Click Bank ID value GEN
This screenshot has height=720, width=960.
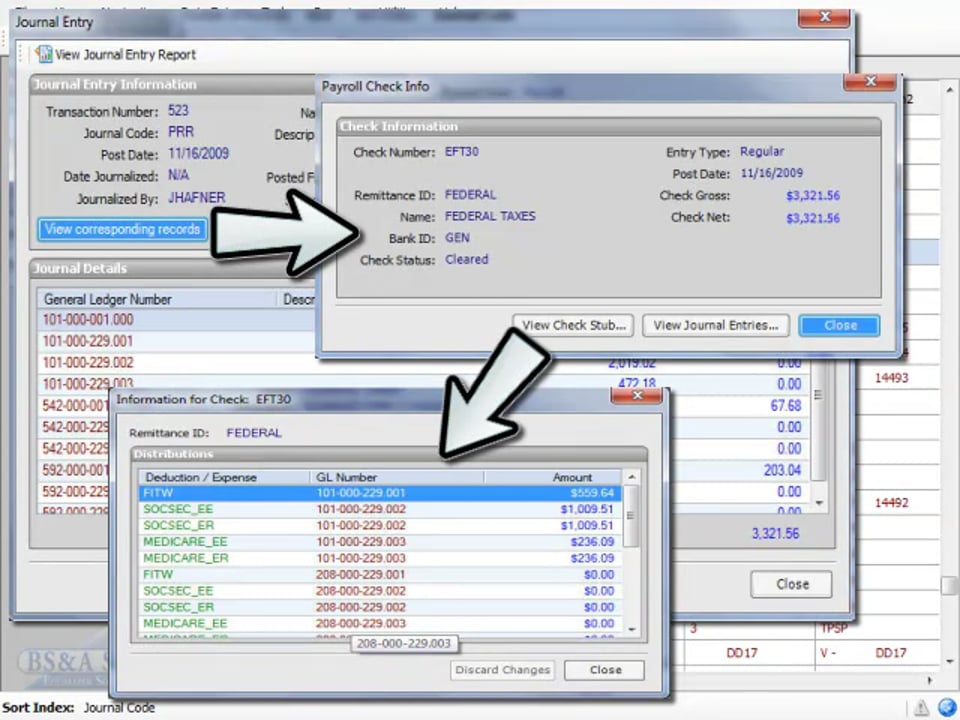457,238
